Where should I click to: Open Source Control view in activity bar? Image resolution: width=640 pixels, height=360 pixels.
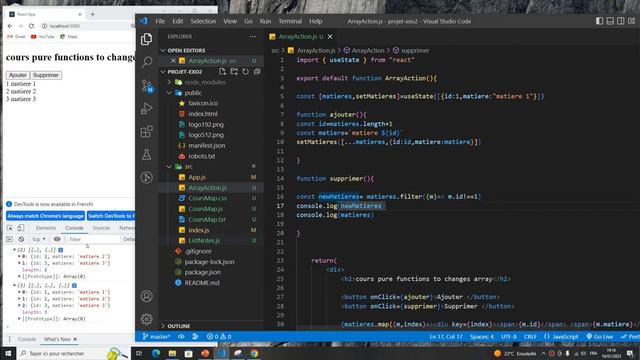147,85
